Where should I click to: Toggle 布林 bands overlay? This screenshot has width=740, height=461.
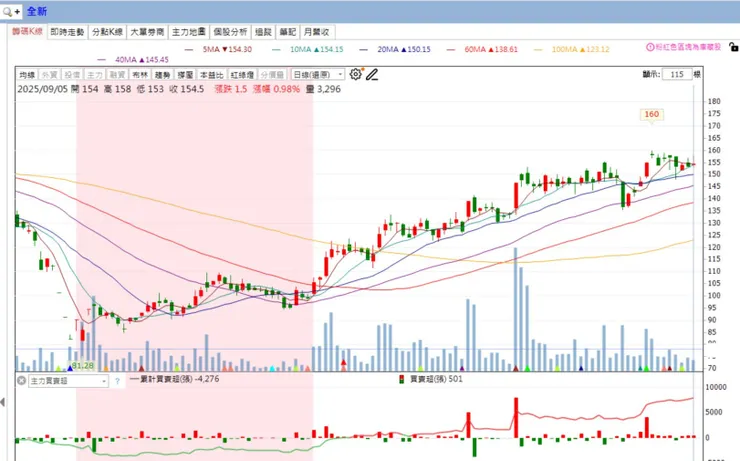coord(140,75)
